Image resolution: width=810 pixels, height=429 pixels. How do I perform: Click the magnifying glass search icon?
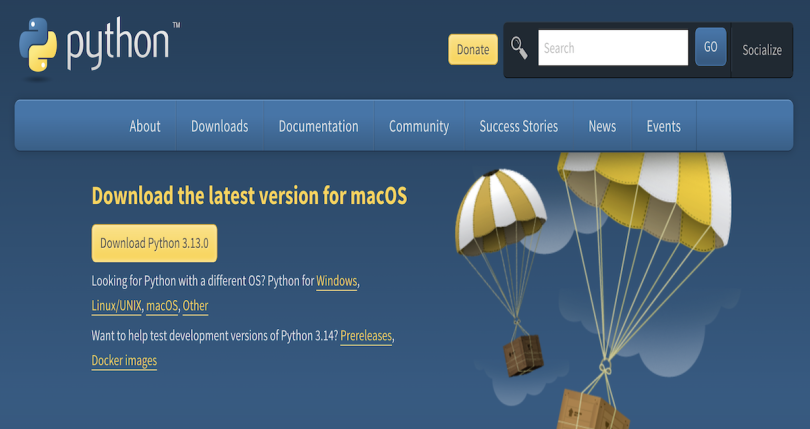(519, 47)
